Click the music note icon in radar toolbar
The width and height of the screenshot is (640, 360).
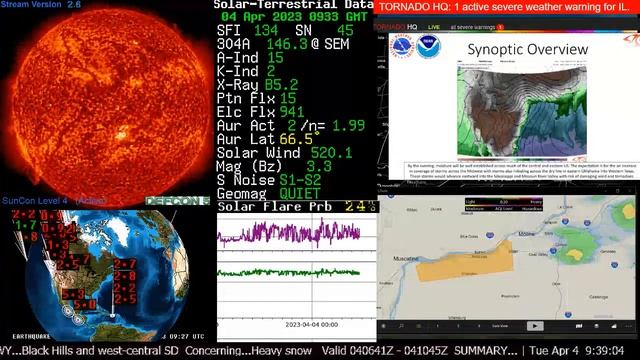coord(401,326)
